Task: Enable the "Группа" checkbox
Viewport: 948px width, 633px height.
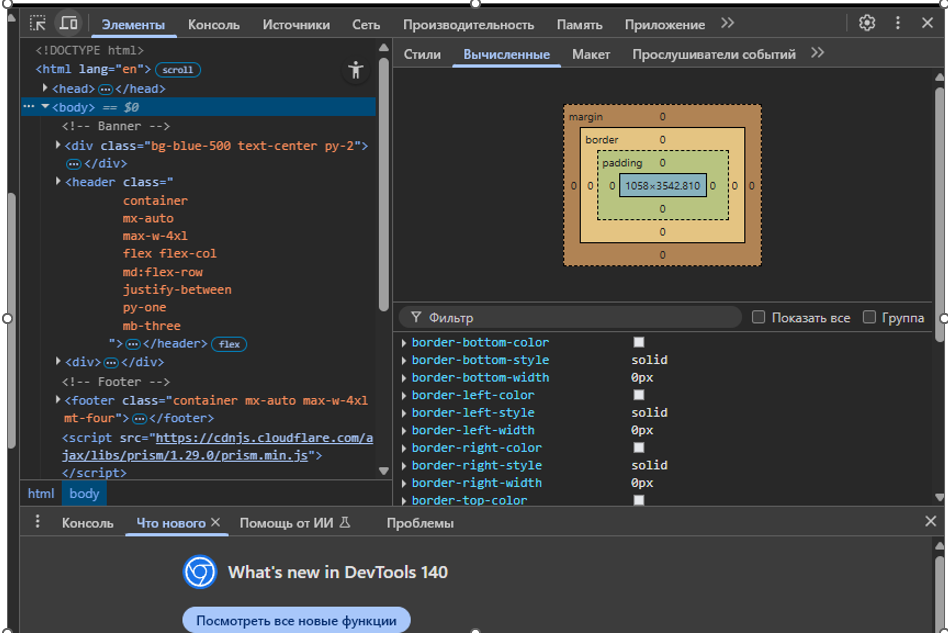Action: [x=869, y=317]
